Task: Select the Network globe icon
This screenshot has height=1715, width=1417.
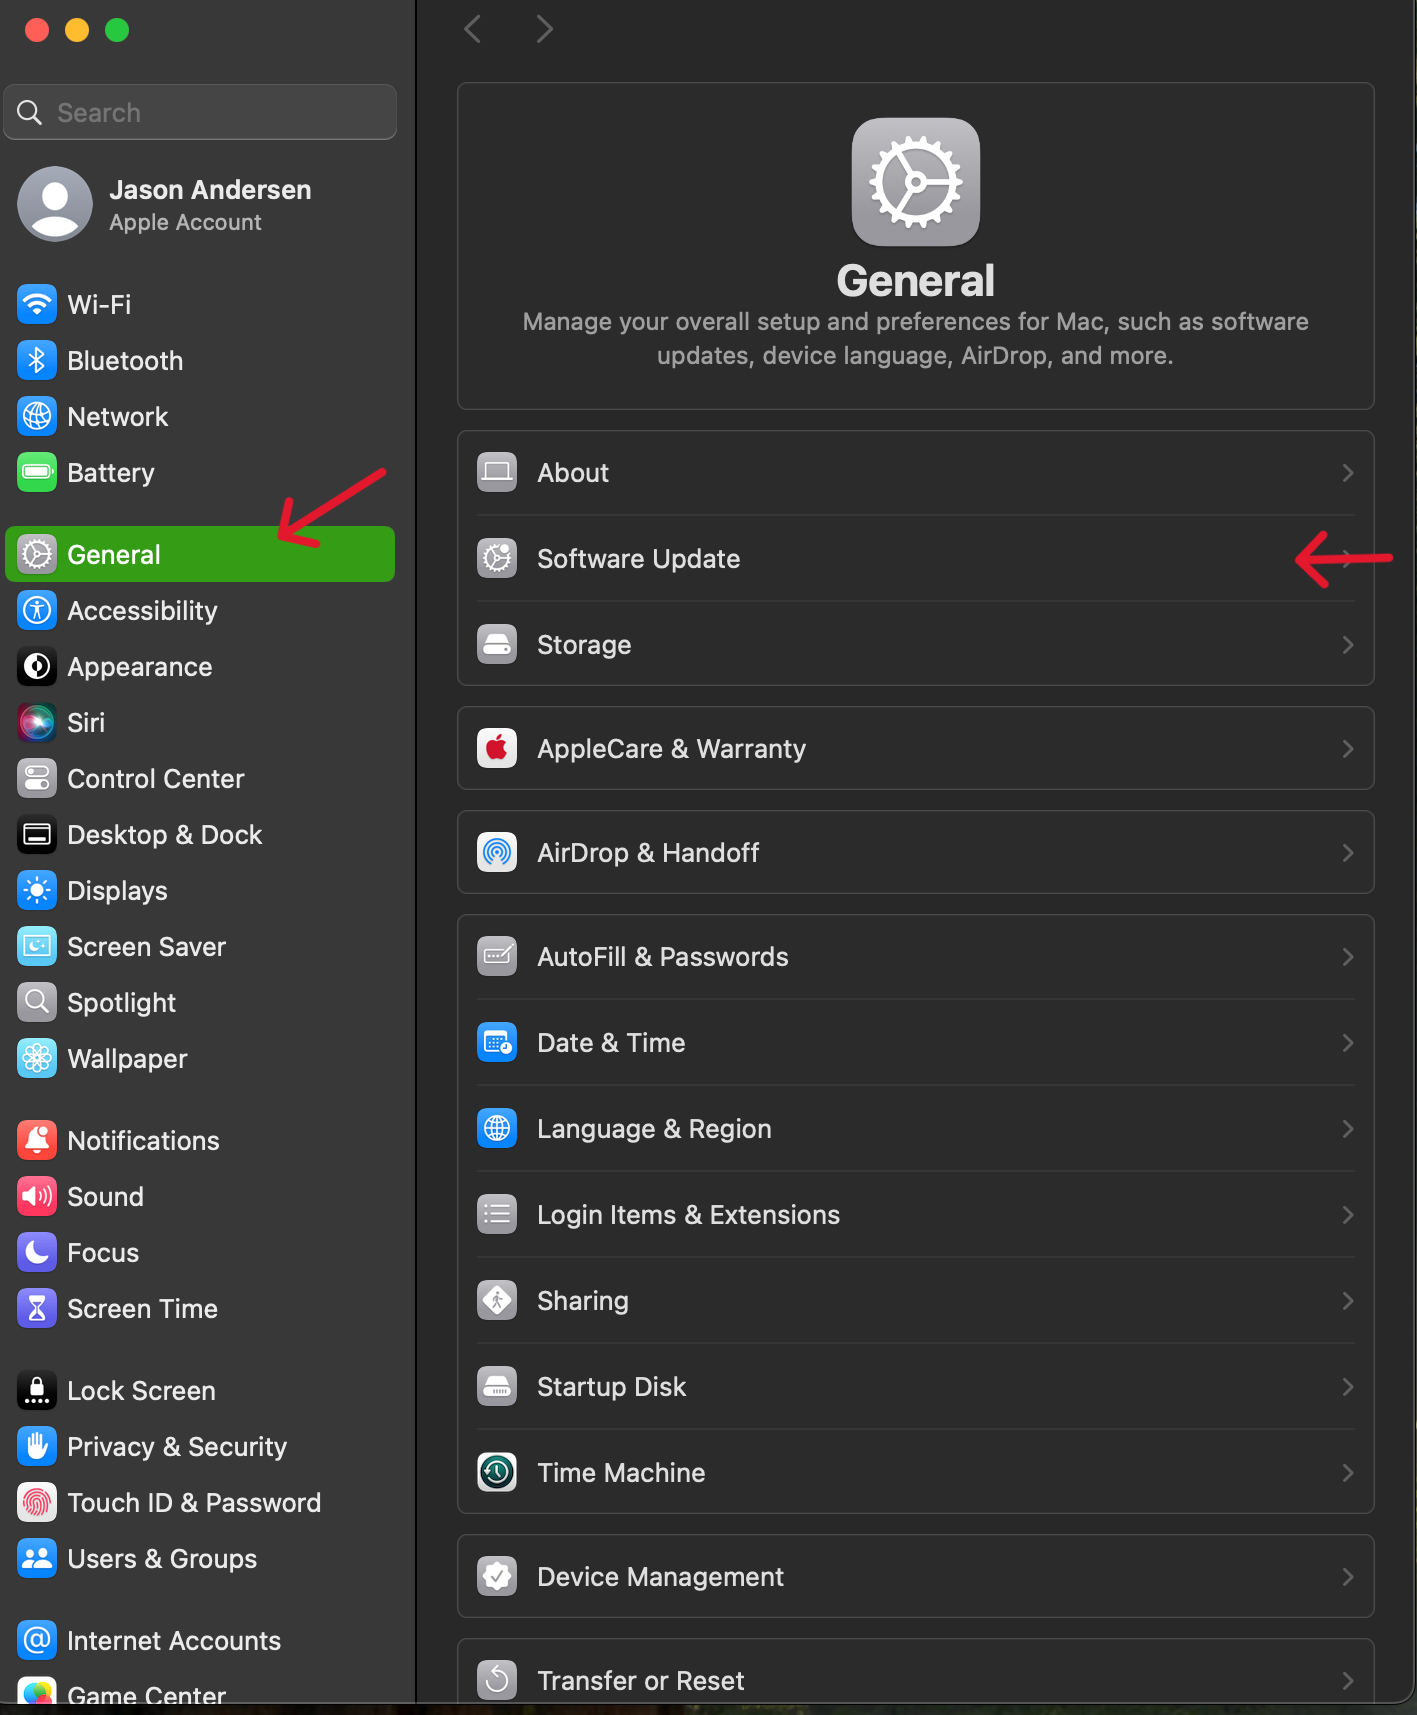Action: point(37,416)
